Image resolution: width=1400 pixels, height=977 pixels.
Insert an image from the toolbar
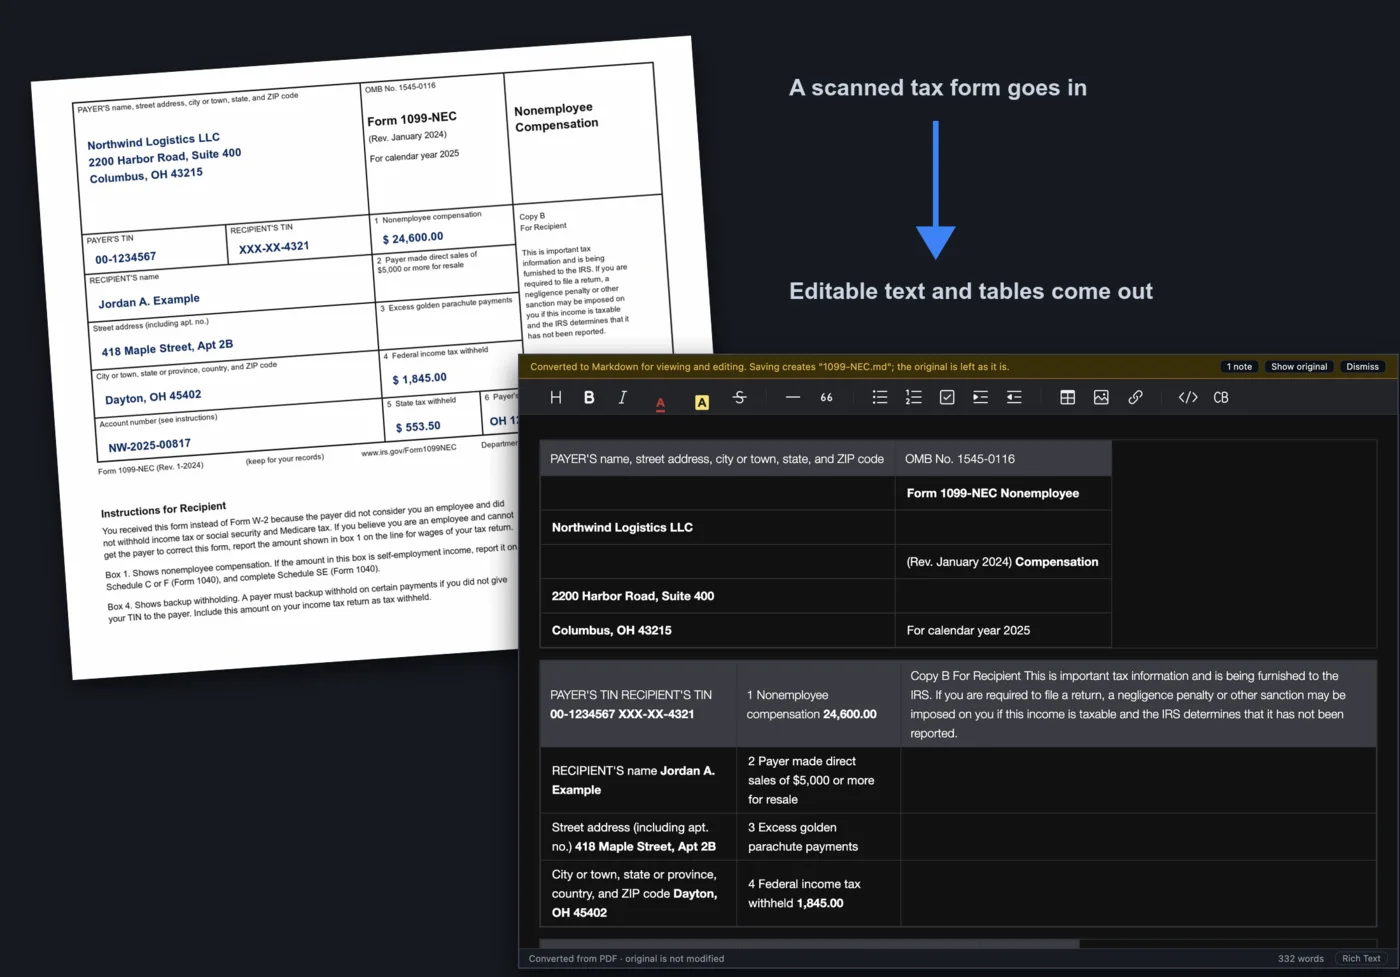click(1101, 397)
